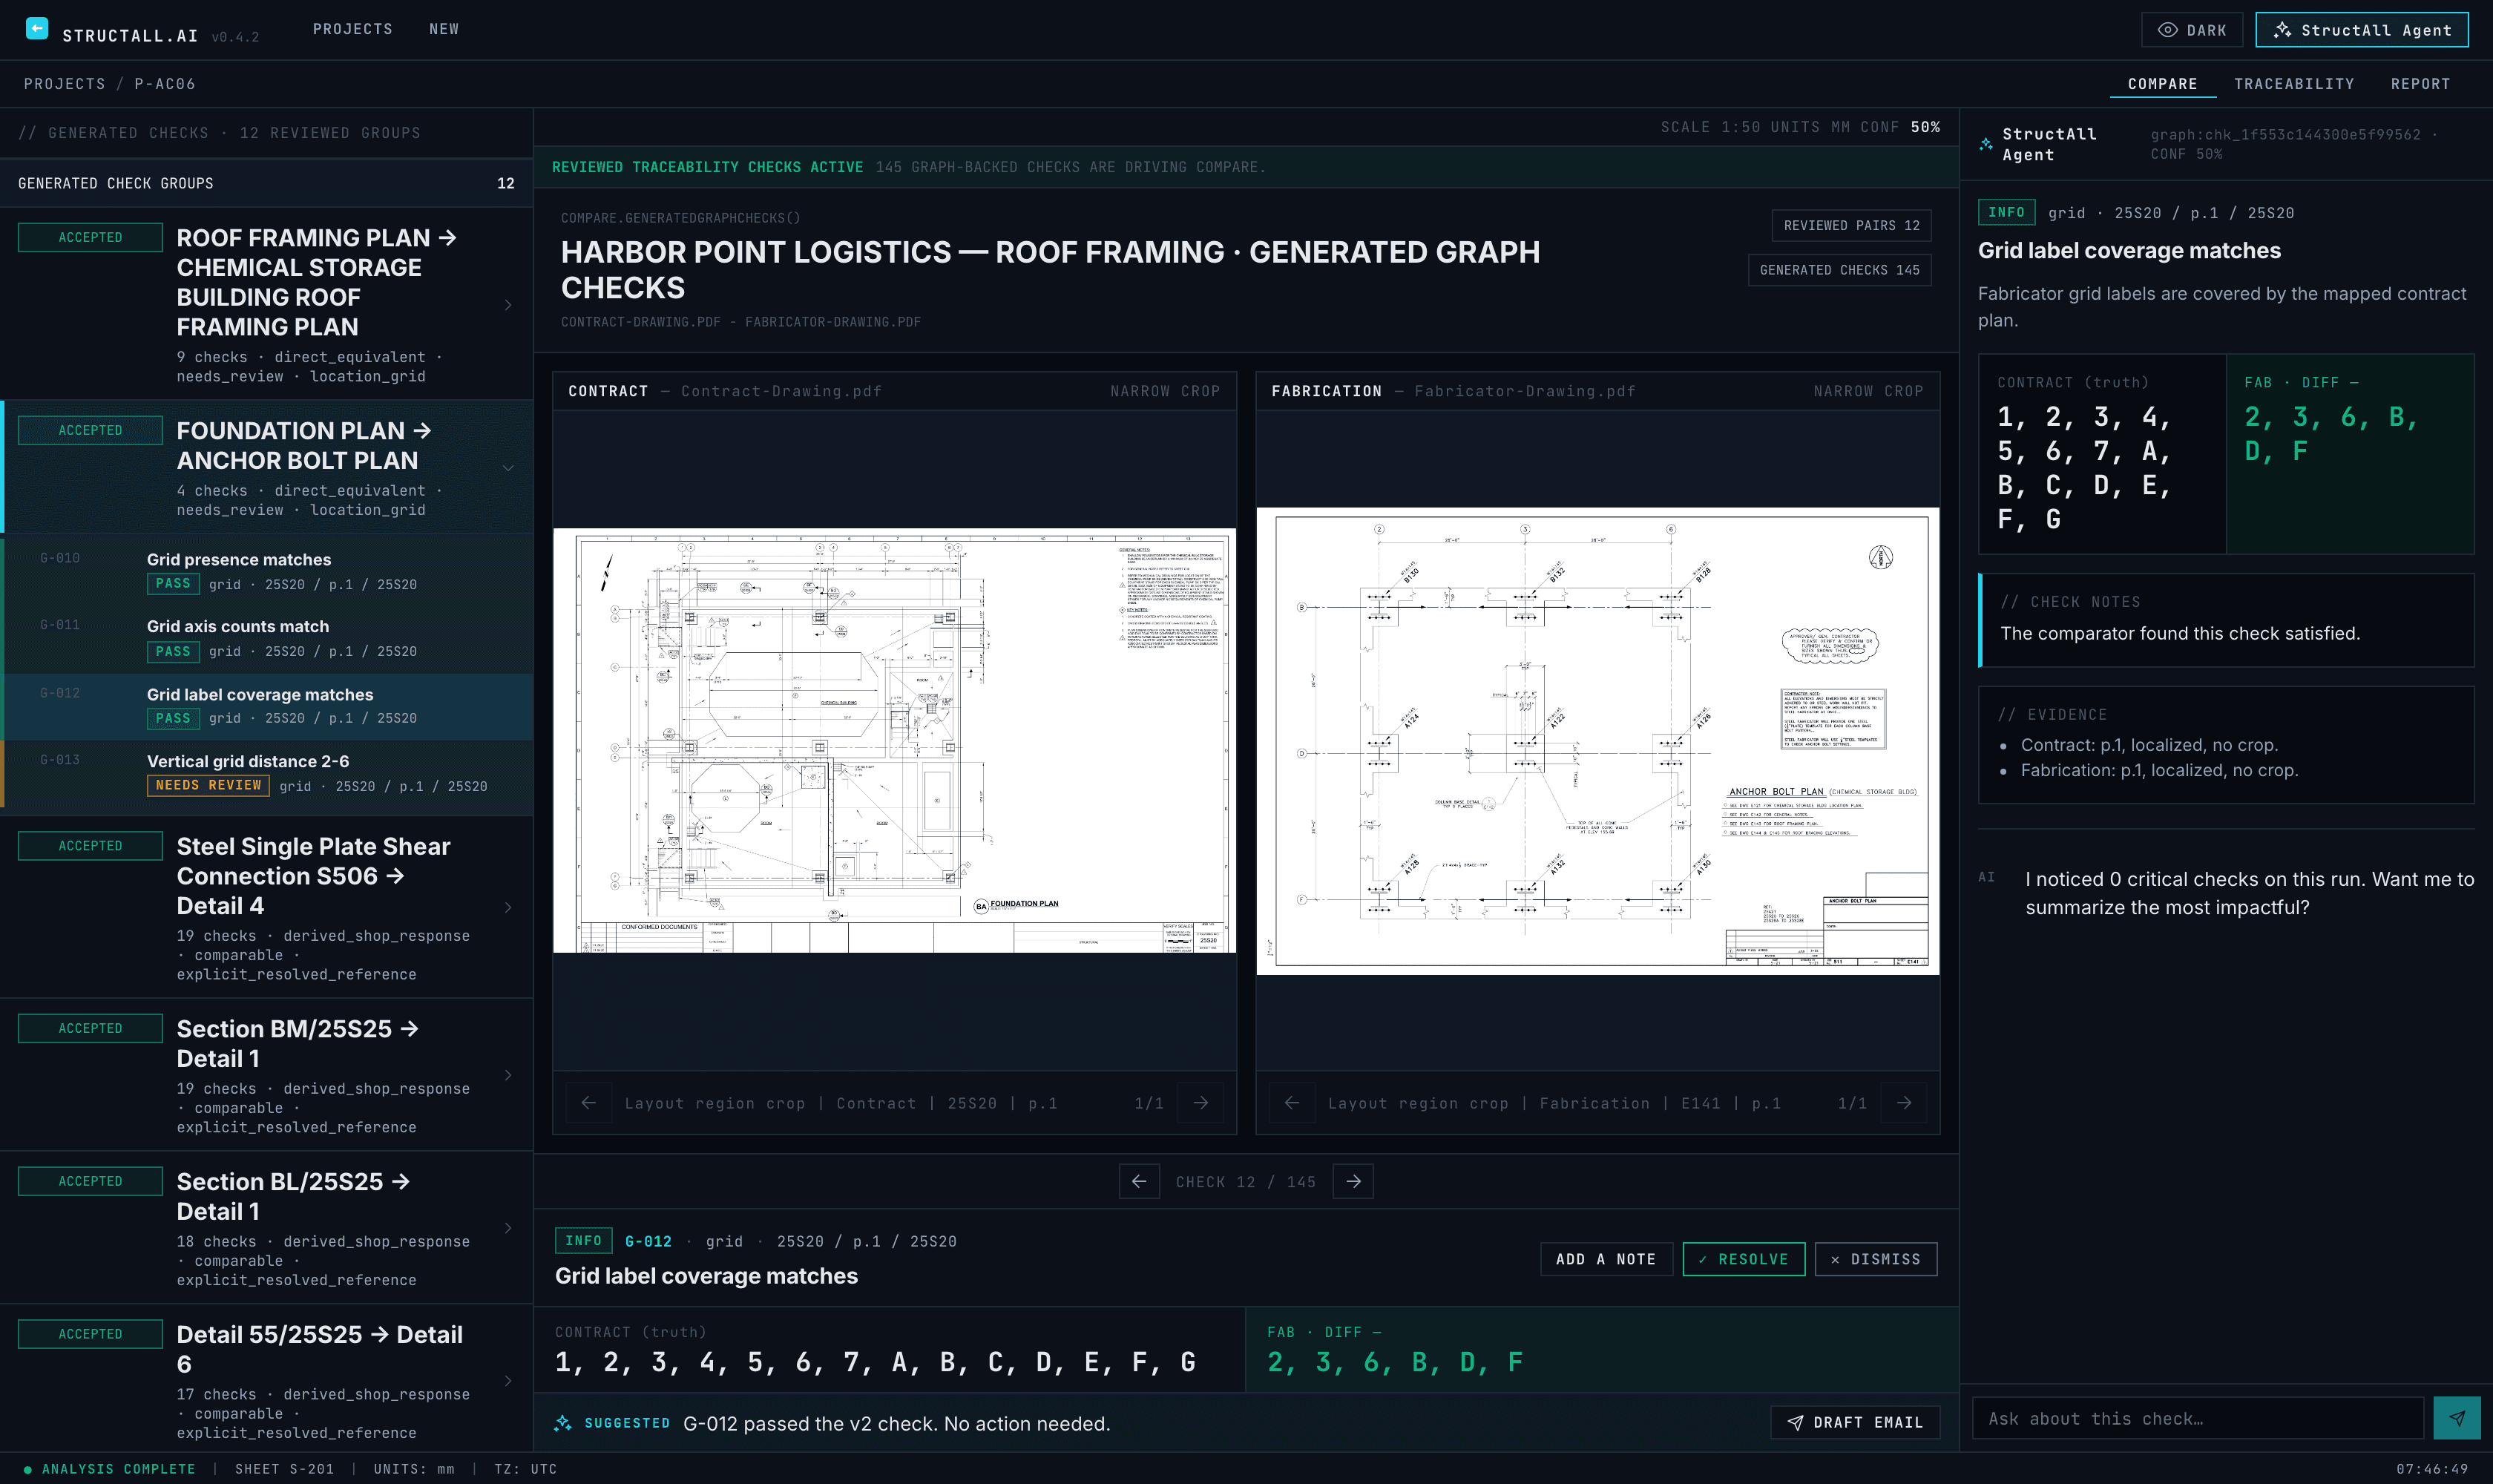Send the agent message with paper-plane button
2493x1484 pixels.
tap(2457, 1418)
